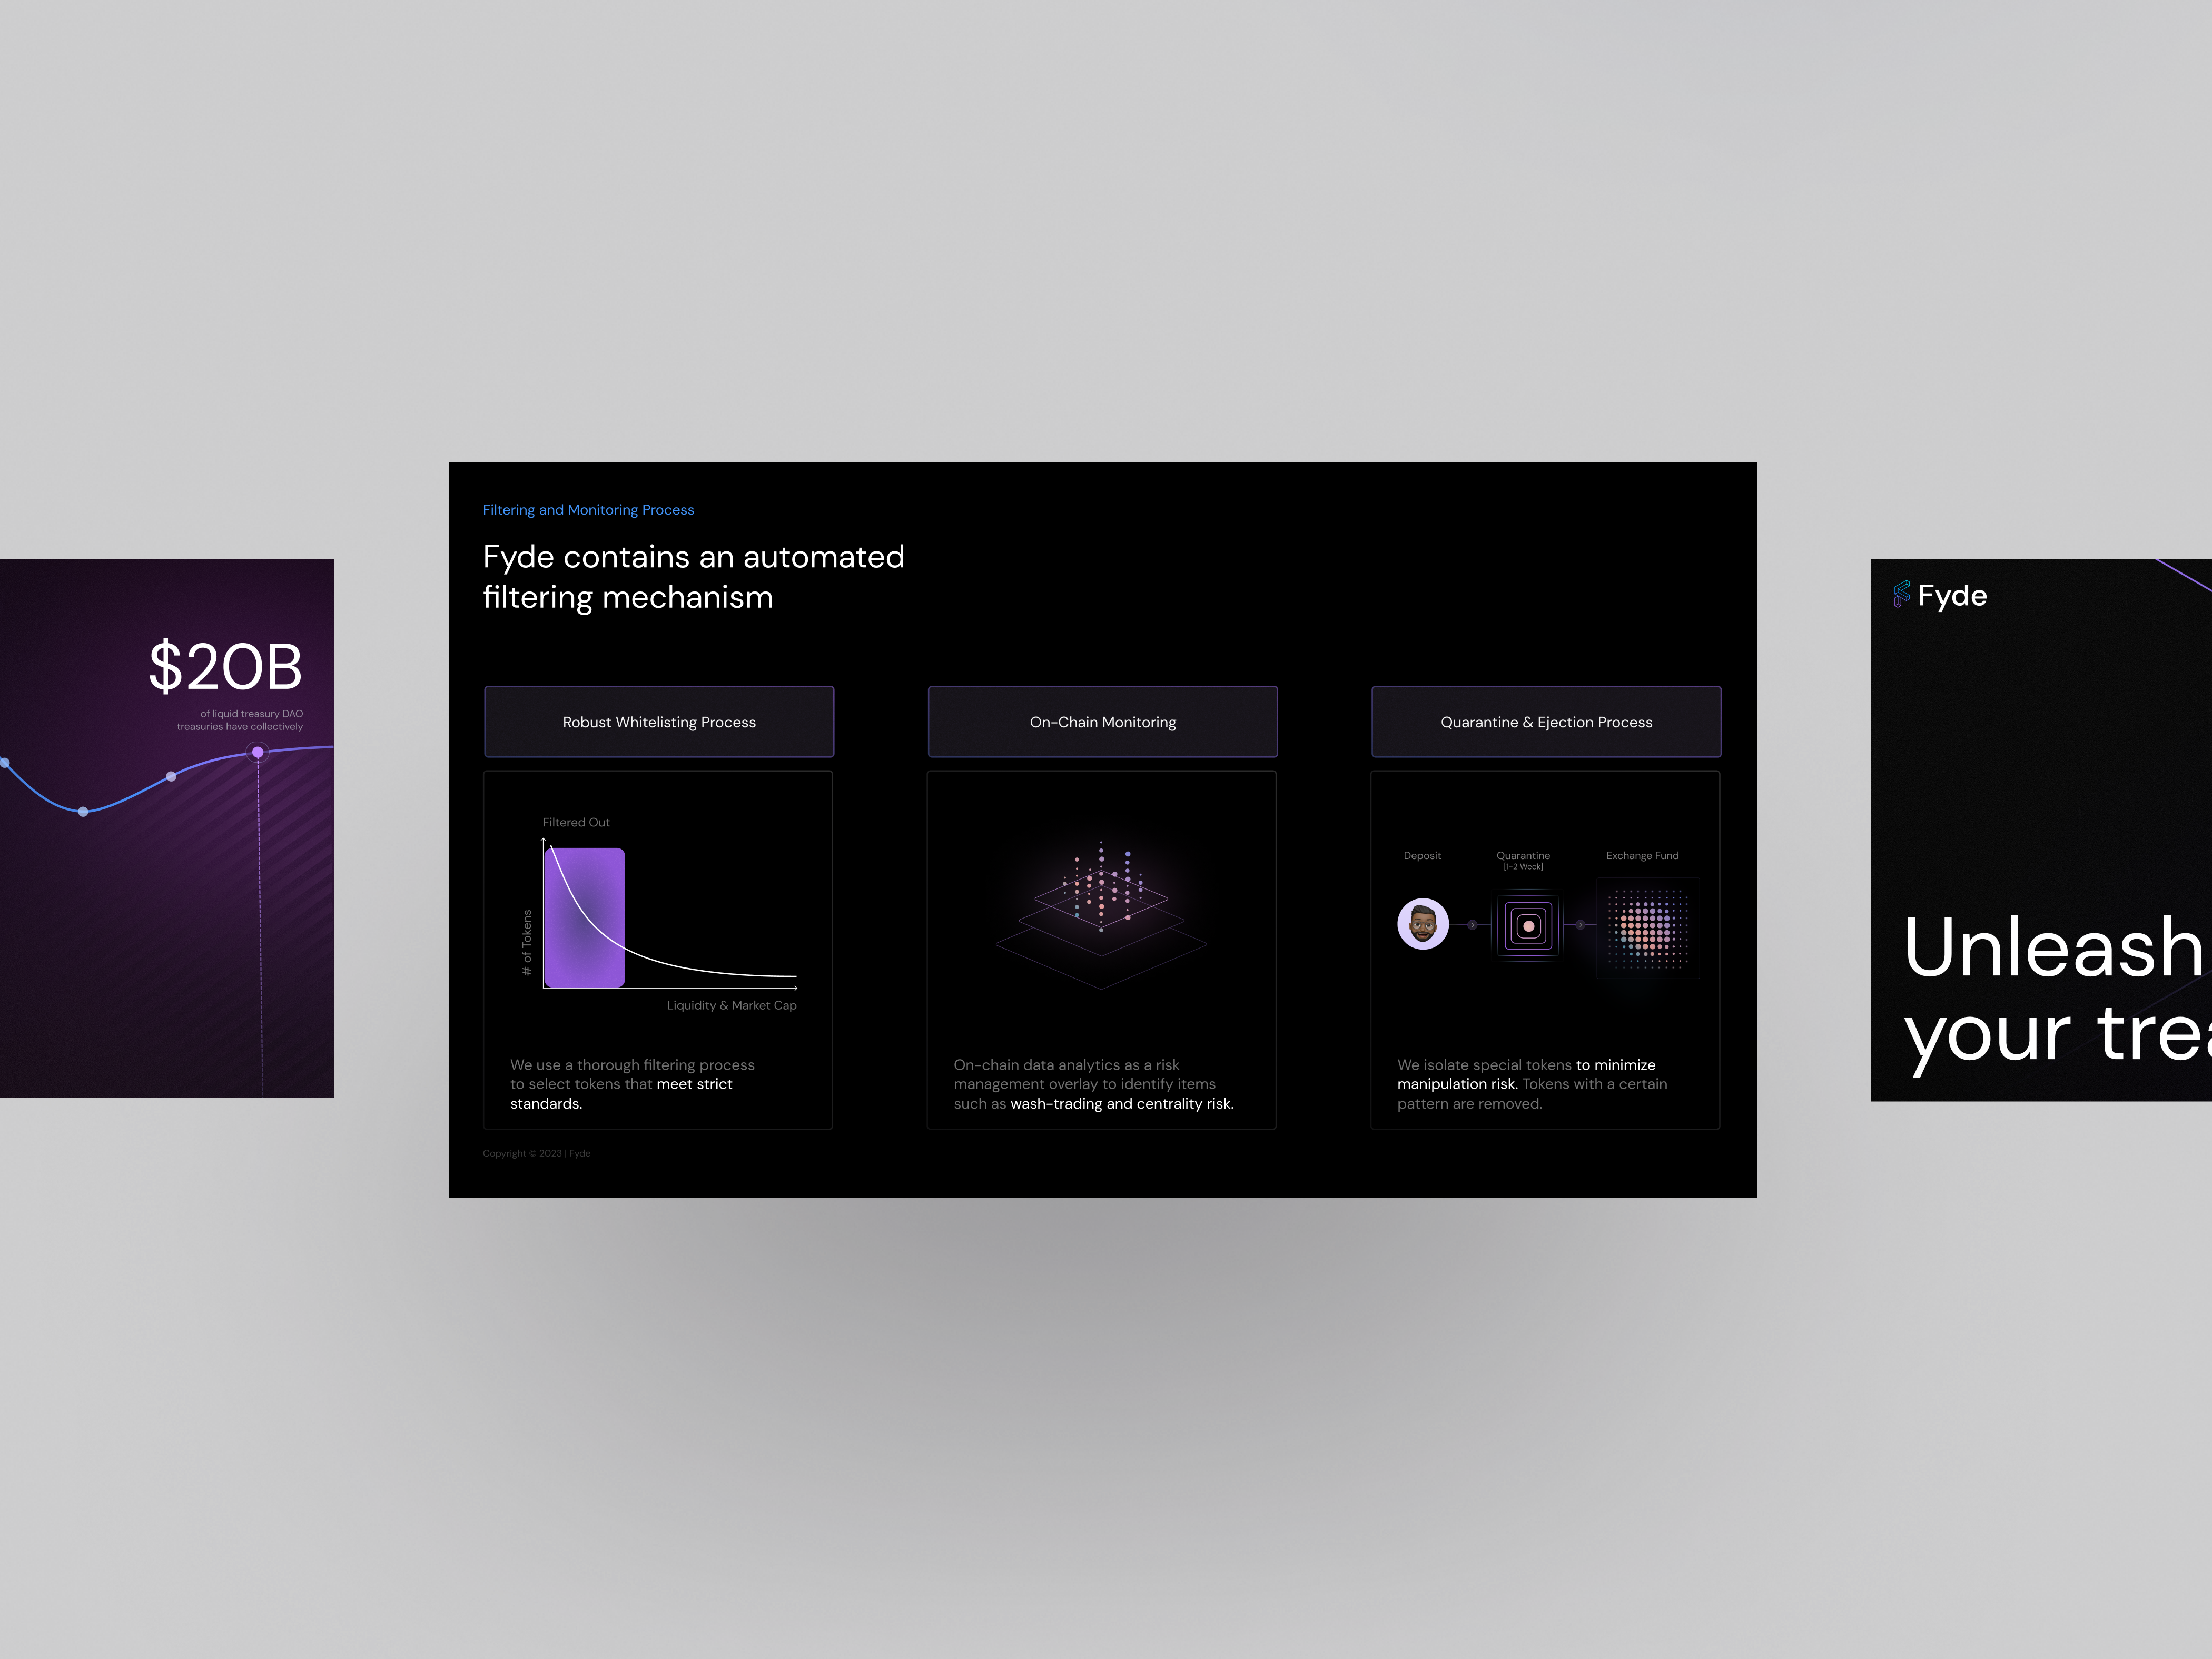Open the Filtering and Monitoring Process link
This screenshot has width=2212, height=1659.
click(588, 509)
